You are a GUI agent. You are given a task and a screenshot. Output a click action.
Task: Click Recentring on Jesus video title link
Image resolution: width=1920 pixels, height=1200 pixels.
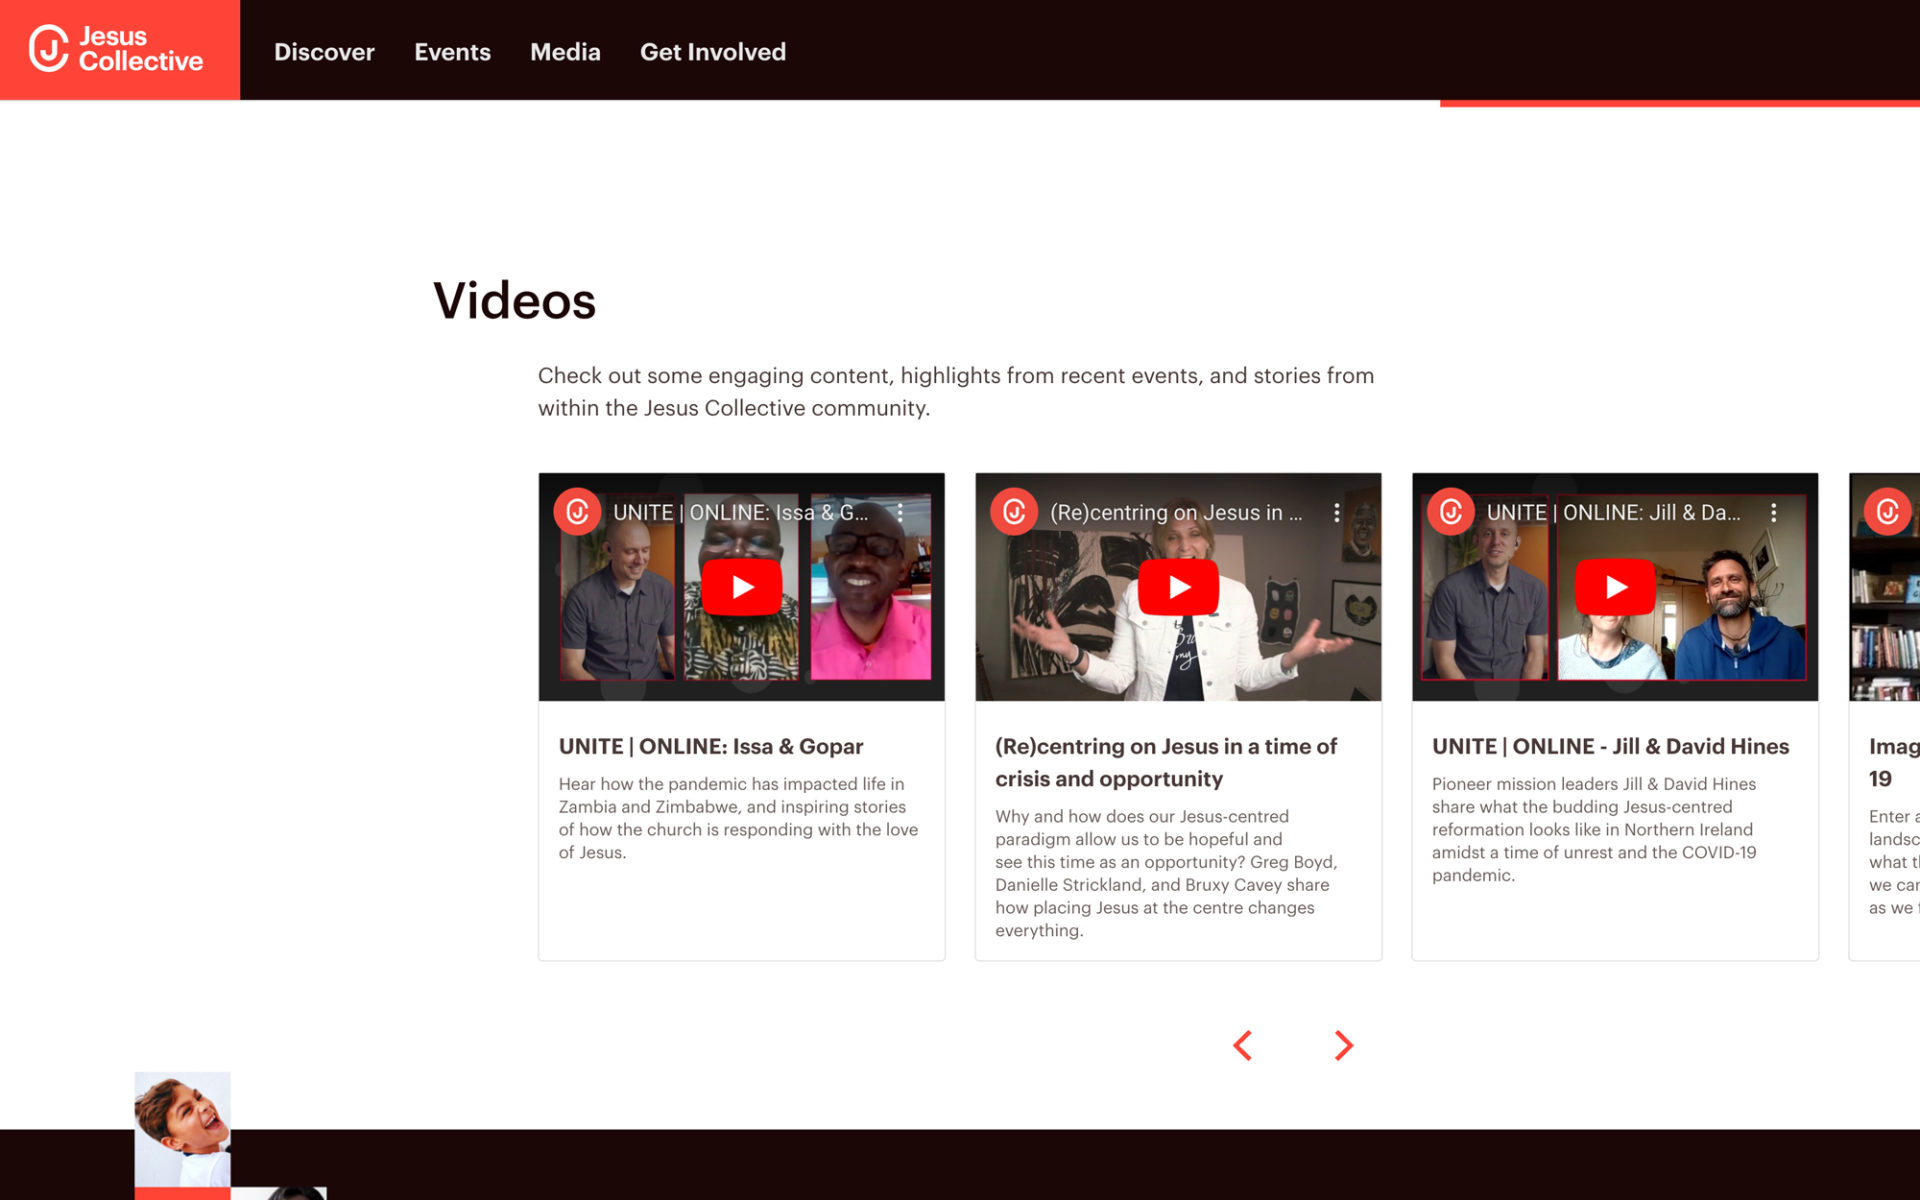1165,762
